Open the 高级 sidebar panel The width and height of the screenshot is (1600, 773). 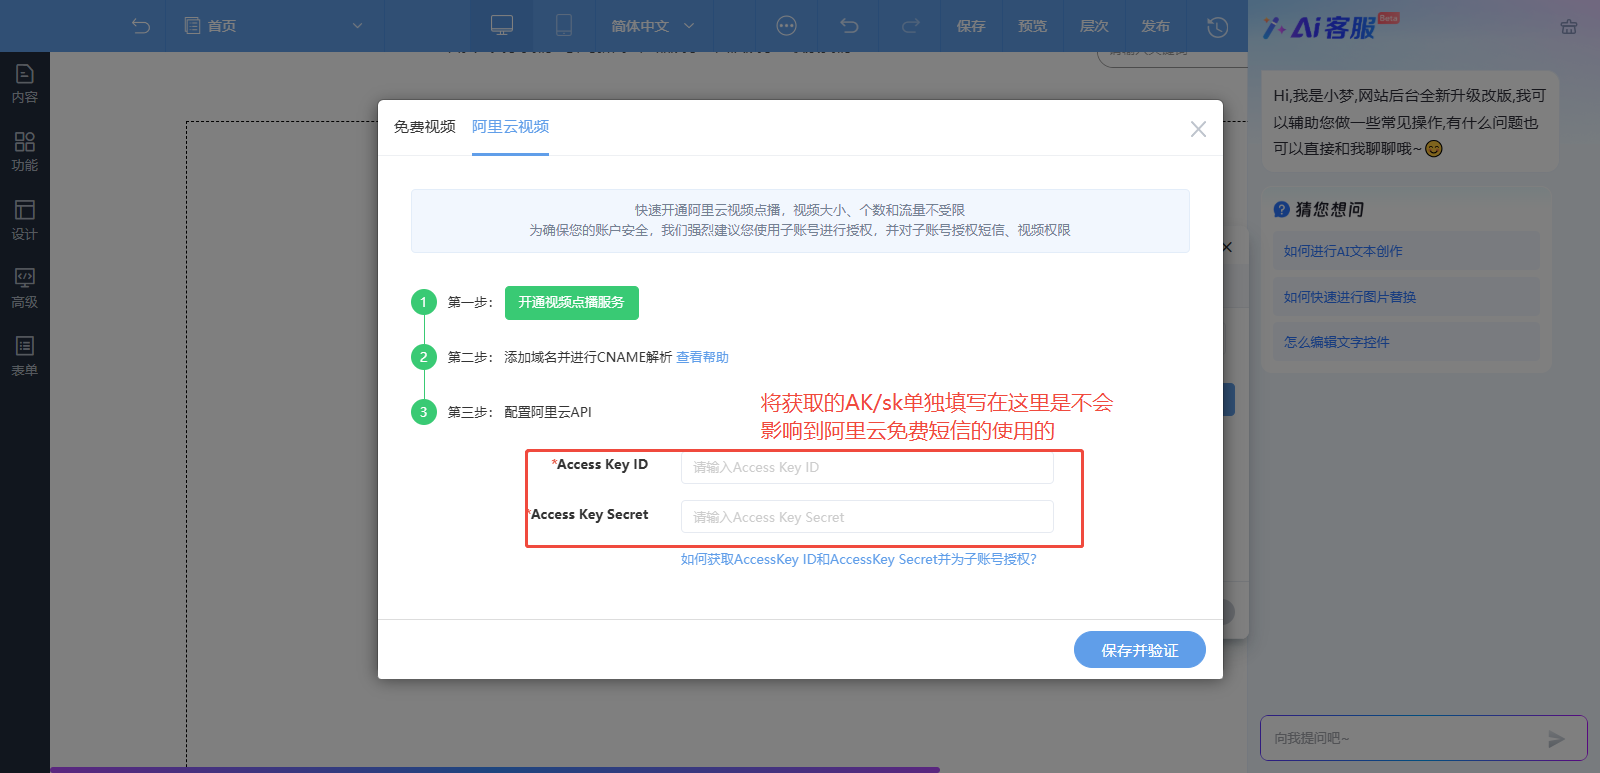[x=25, y=288]
